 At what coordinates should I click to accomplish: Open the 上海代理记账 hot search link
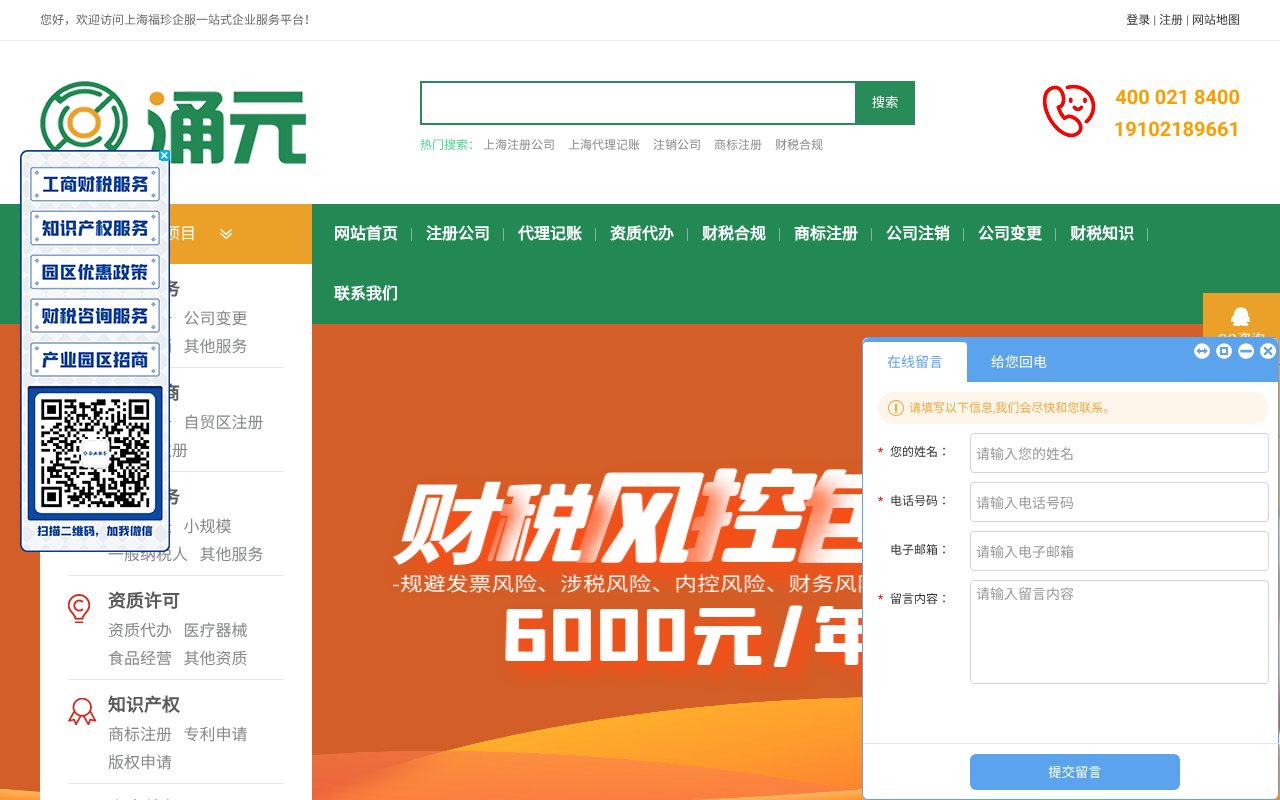click(x=605, y=144)
